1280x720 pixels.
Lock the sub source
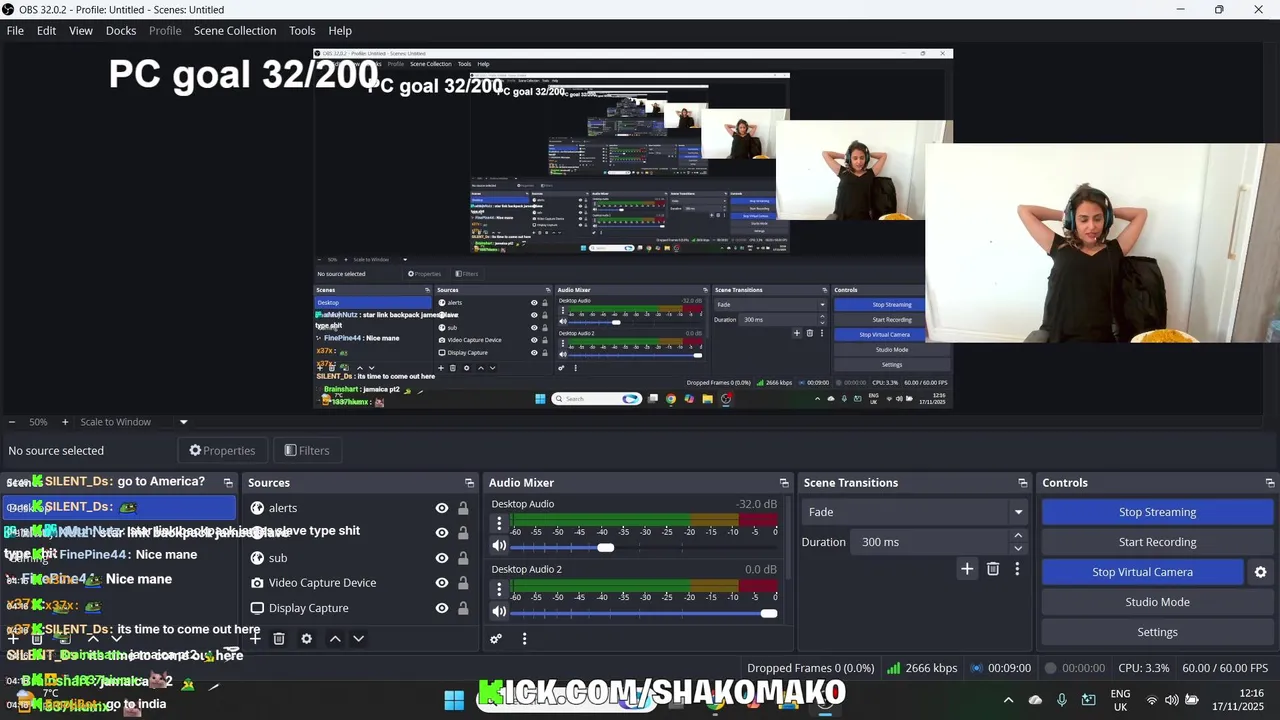pos(463,558)
